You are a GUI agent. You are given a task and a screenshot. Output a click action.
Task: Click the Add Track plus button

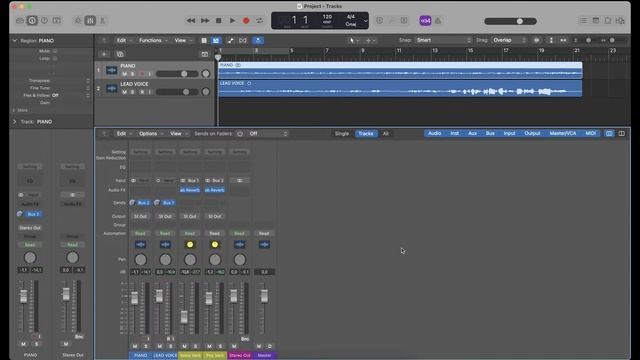(104, 54)
